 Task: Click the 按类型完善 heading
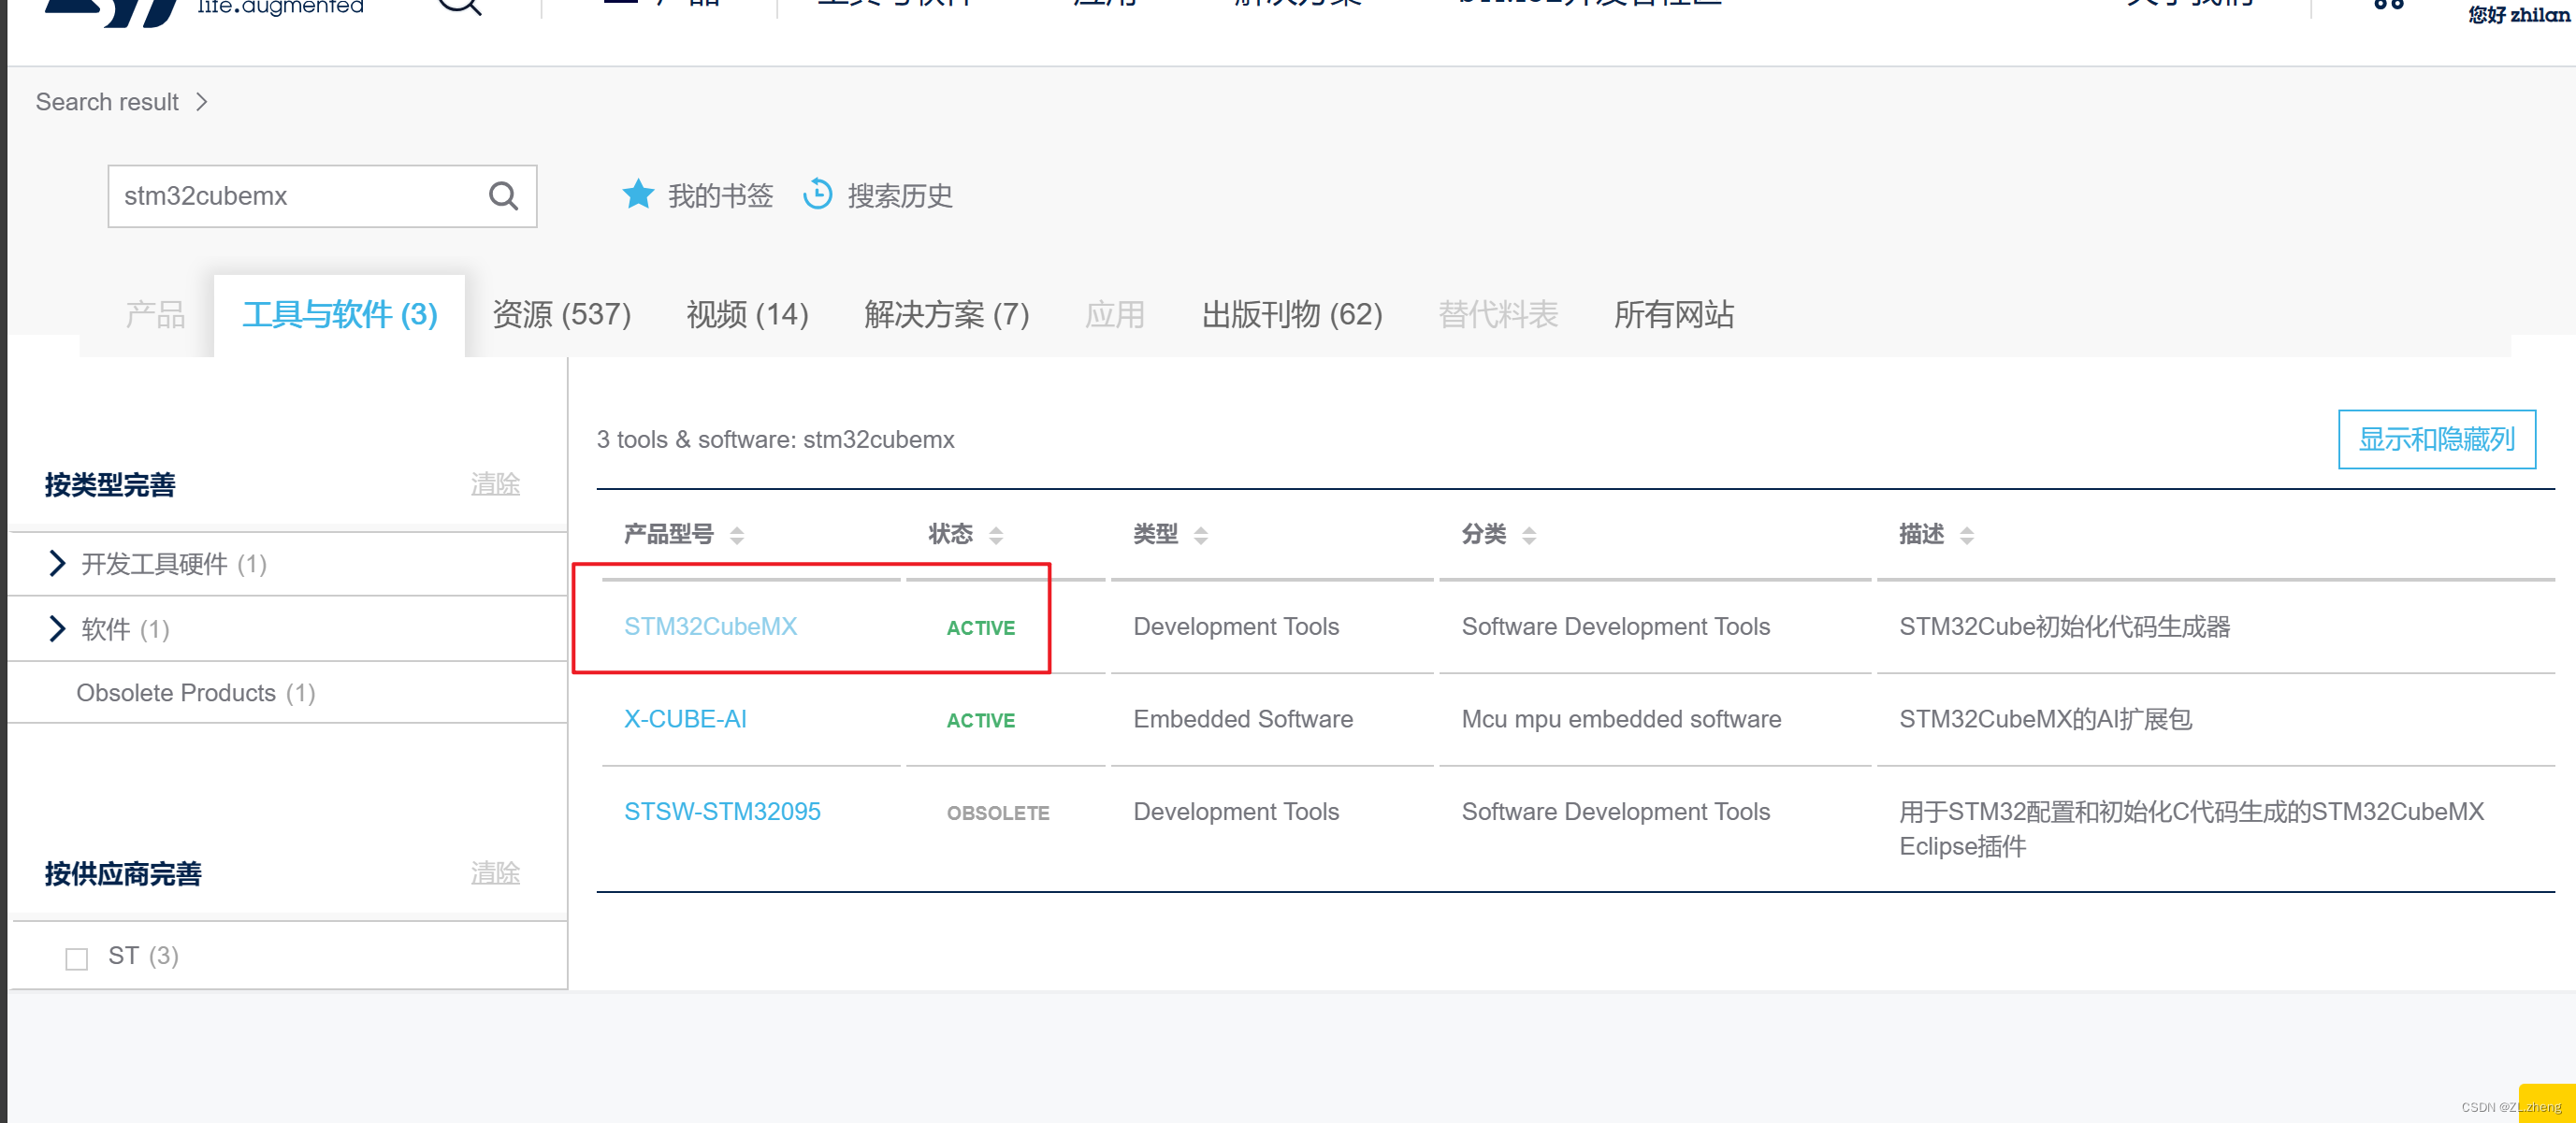(110, 485)
